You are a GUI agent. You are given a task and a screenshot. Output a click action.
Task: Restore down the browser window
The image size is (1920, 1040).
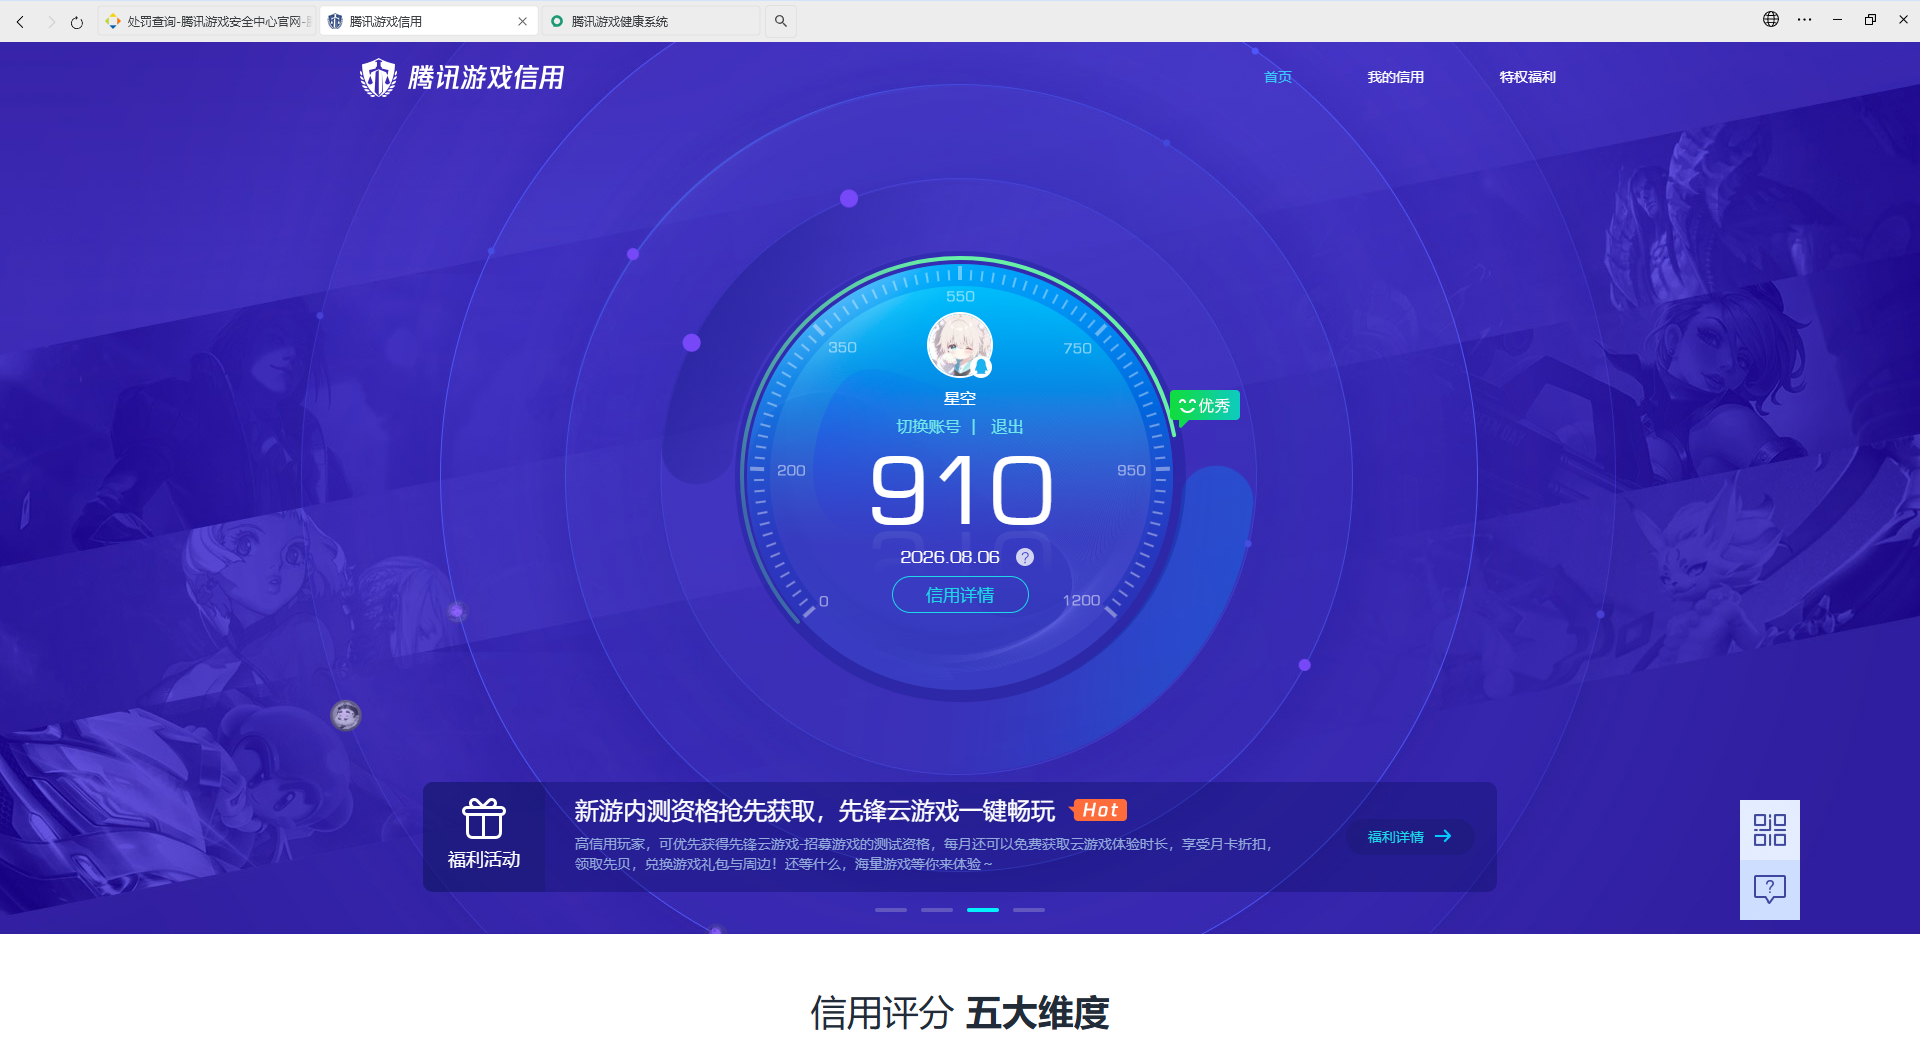pyautogui.click(x=1870, y=19)
